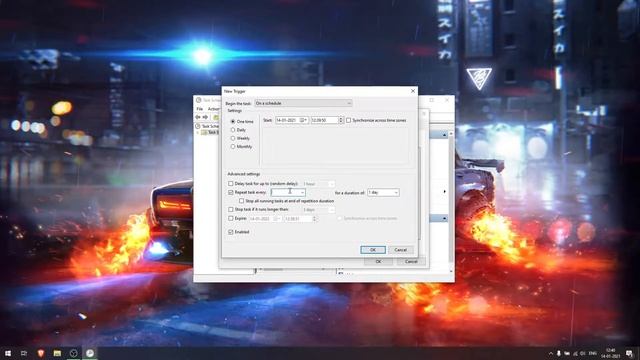Expand the Repeat task every interval dropdown
This screenshot has height=360, width=640.
[302, 192]
